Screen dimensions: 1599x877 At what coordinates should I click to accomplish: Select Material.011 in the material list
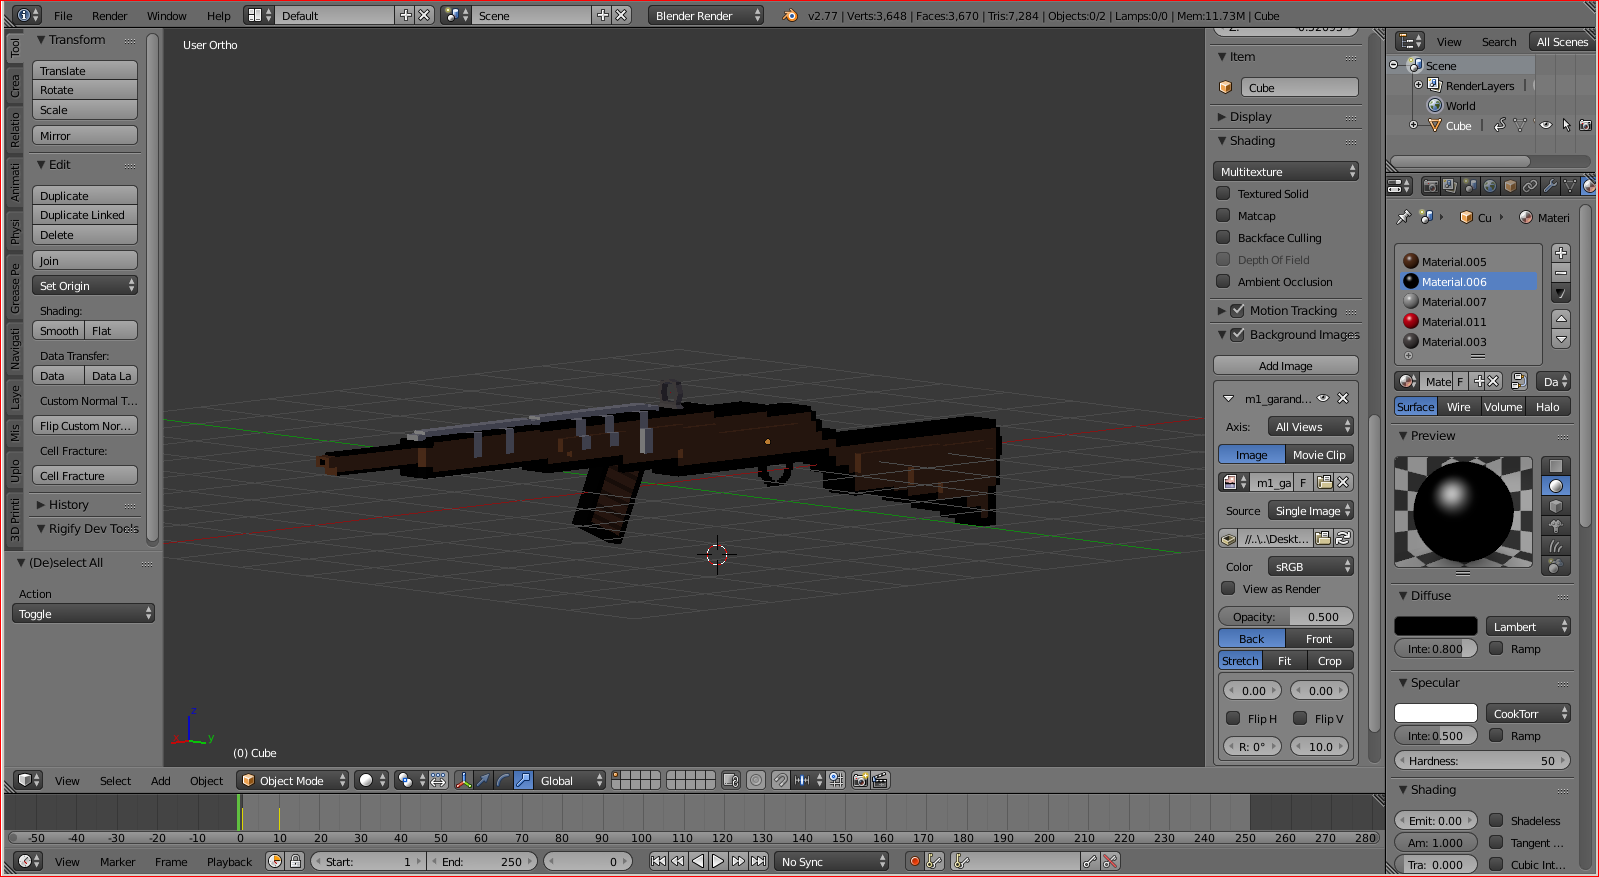coord(1468,321)
